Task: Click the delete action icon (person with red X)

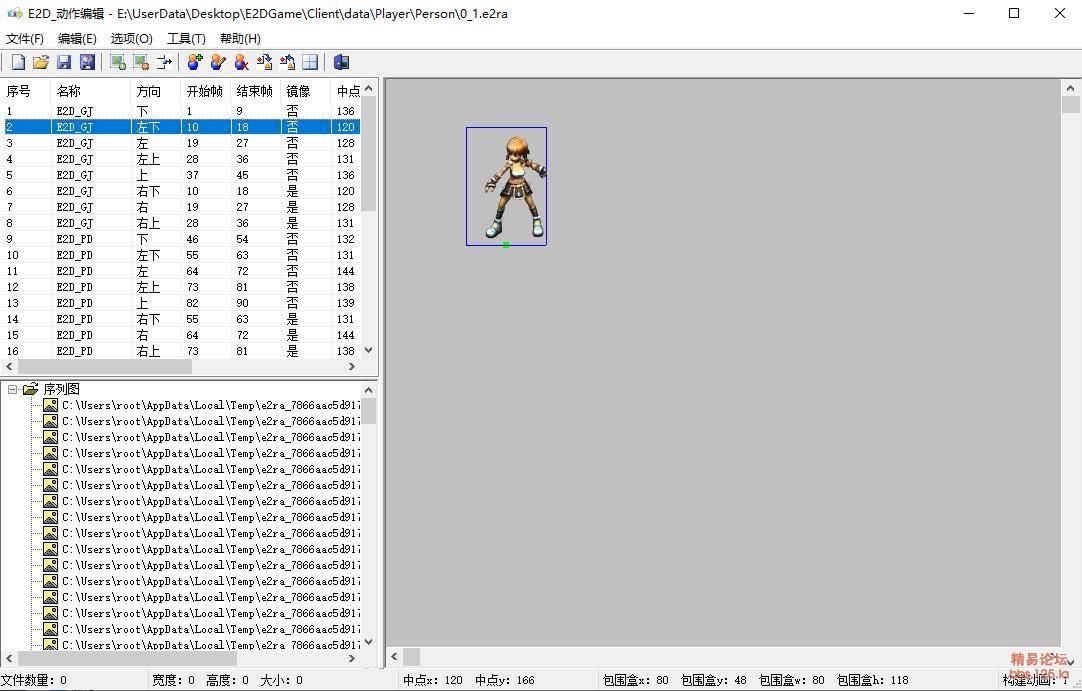Action: click(241, 62)
